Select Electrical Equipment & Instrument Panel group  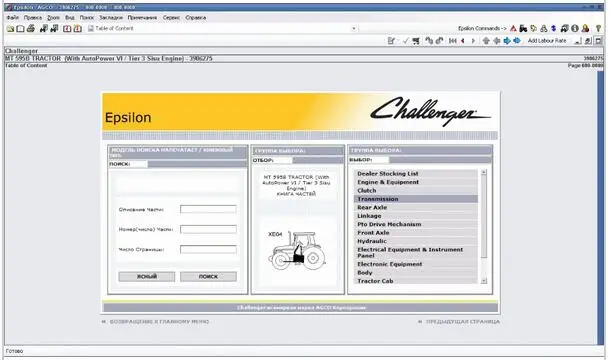pos(415,253)
